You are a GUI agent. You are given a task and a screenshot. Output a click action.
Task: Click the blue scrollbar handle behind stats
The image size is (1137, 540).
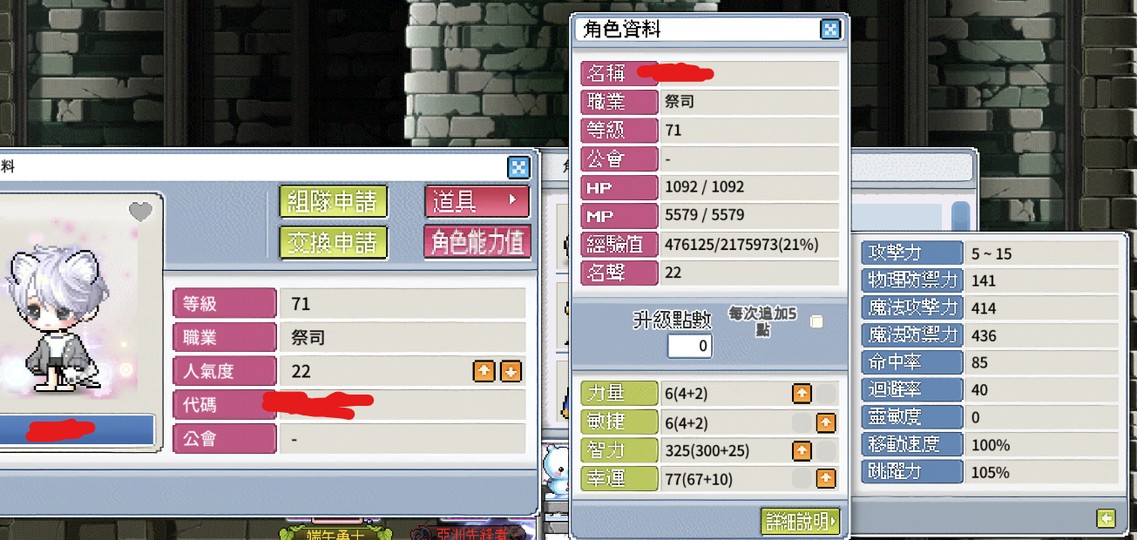[960, 216]
